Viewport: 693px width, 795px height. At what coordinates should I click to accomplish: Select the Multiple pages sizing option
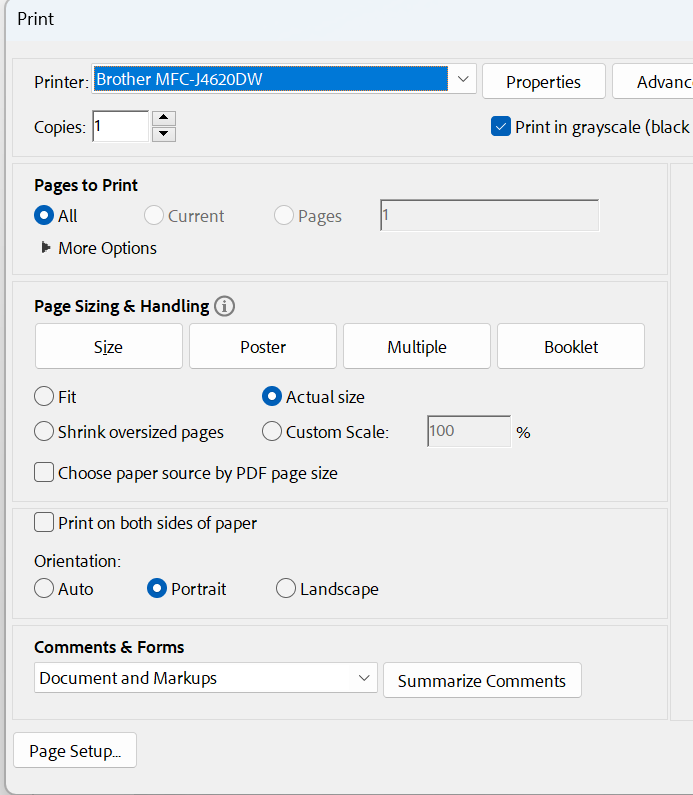[417, 347]
